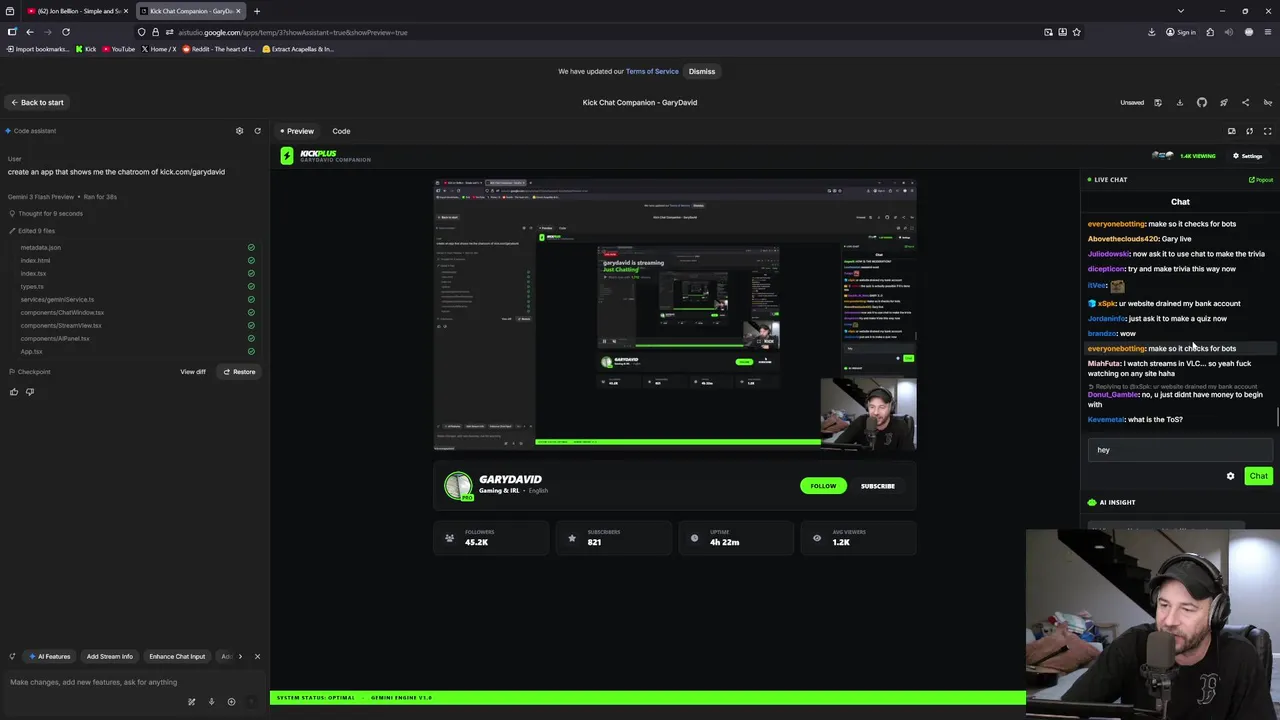Go back using Back to start button
Screen dimensions: 1280x720
pyautogui.click(x=37, y=102)
